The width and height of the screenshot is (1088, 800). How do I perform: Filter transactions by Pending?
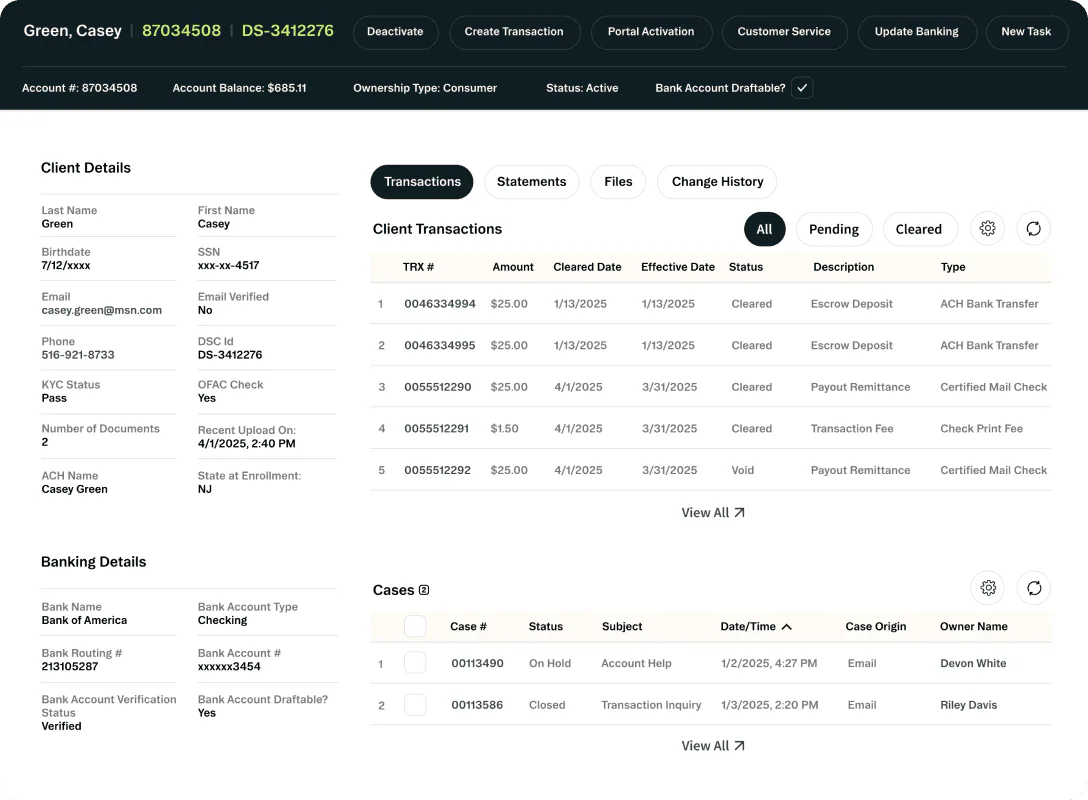pyautogui.click(x=834, y=230)
